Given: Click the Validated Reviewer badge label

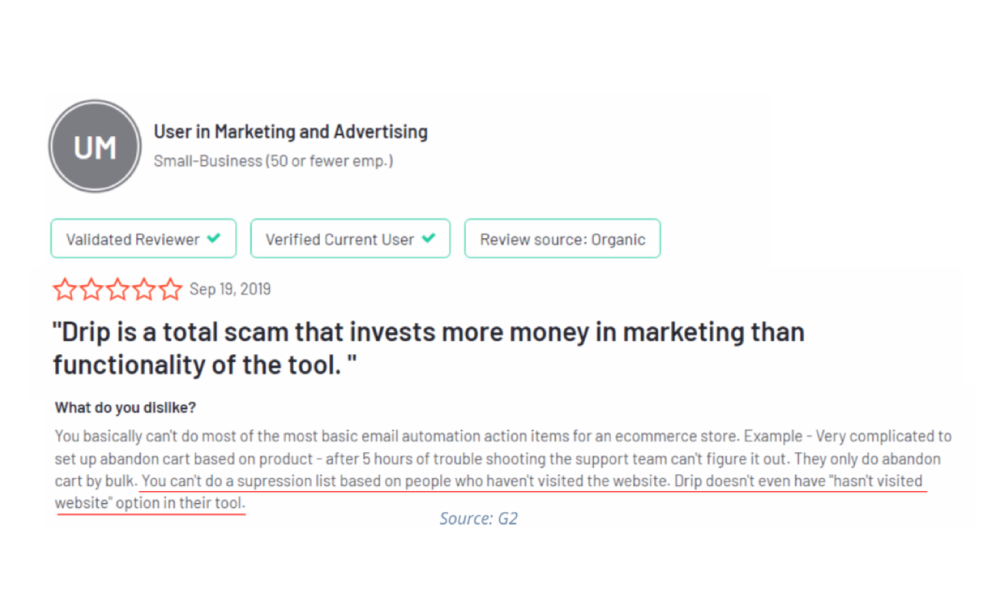Looking at the screenshot, I should tap(132, 239).
